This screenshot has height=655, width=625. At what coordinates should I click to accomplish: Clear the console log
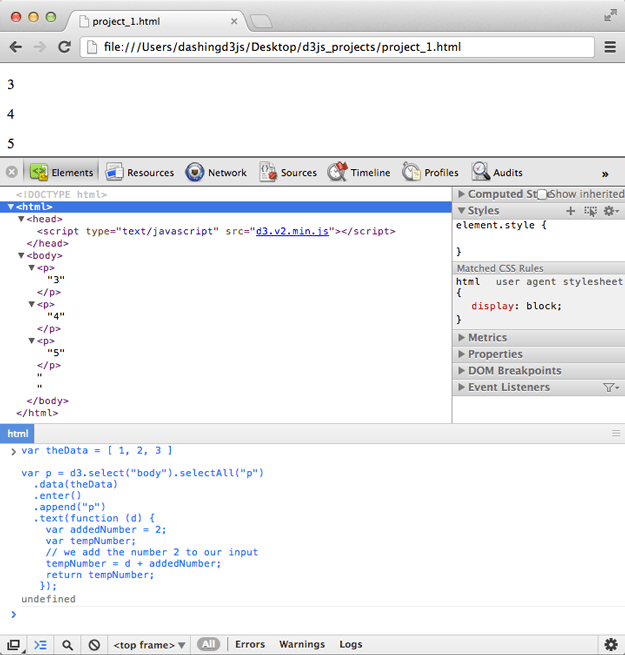[x=94, y=645]
